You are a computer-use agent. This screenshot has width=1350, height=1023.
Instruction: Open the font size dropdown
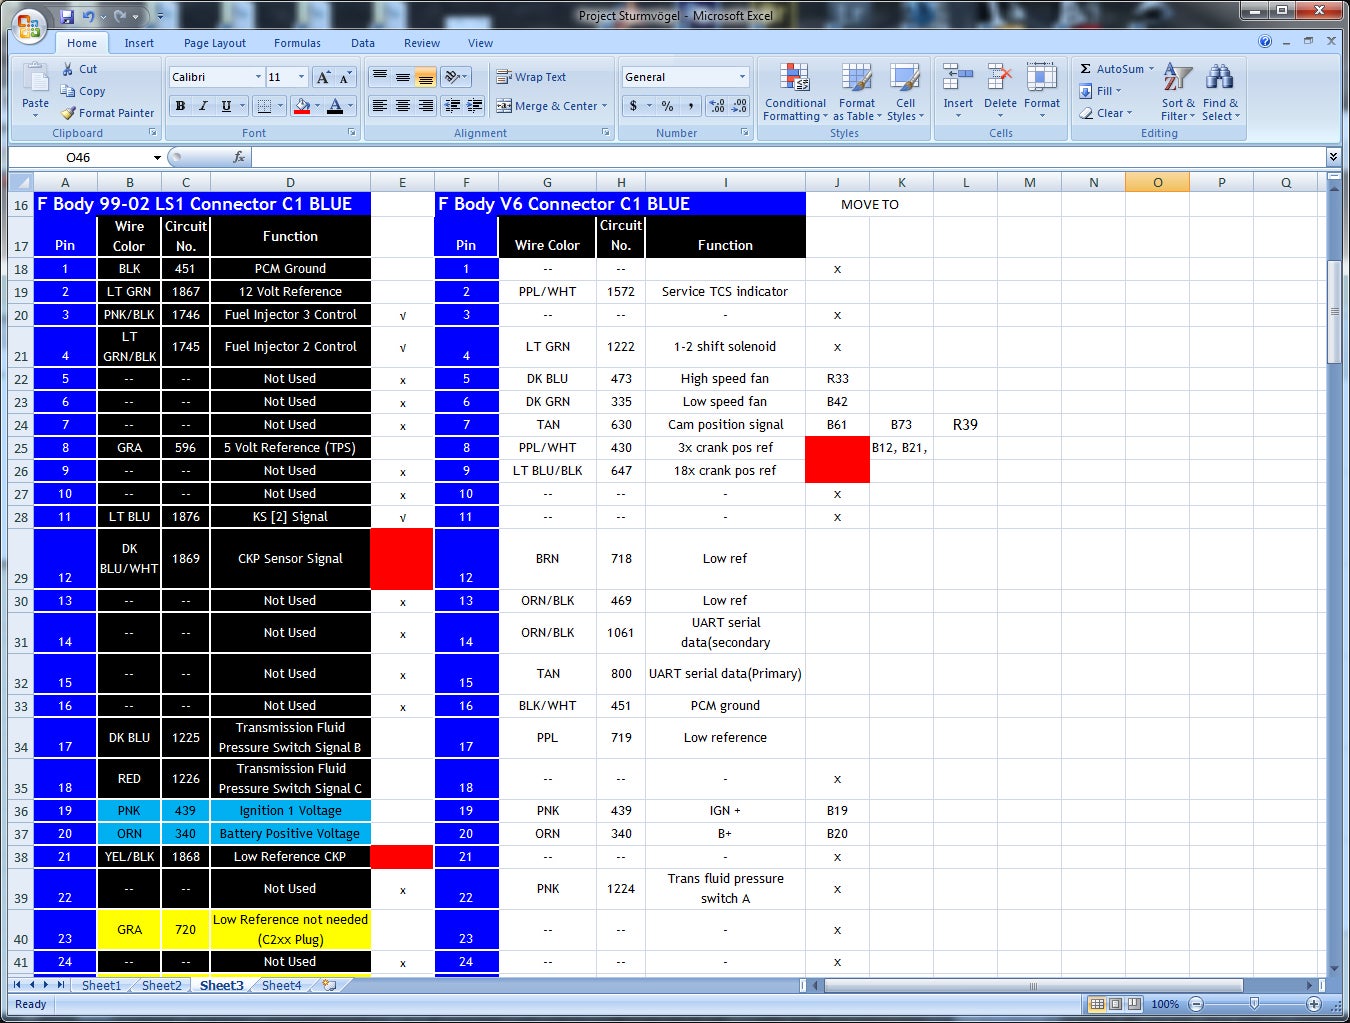[303, 77]
